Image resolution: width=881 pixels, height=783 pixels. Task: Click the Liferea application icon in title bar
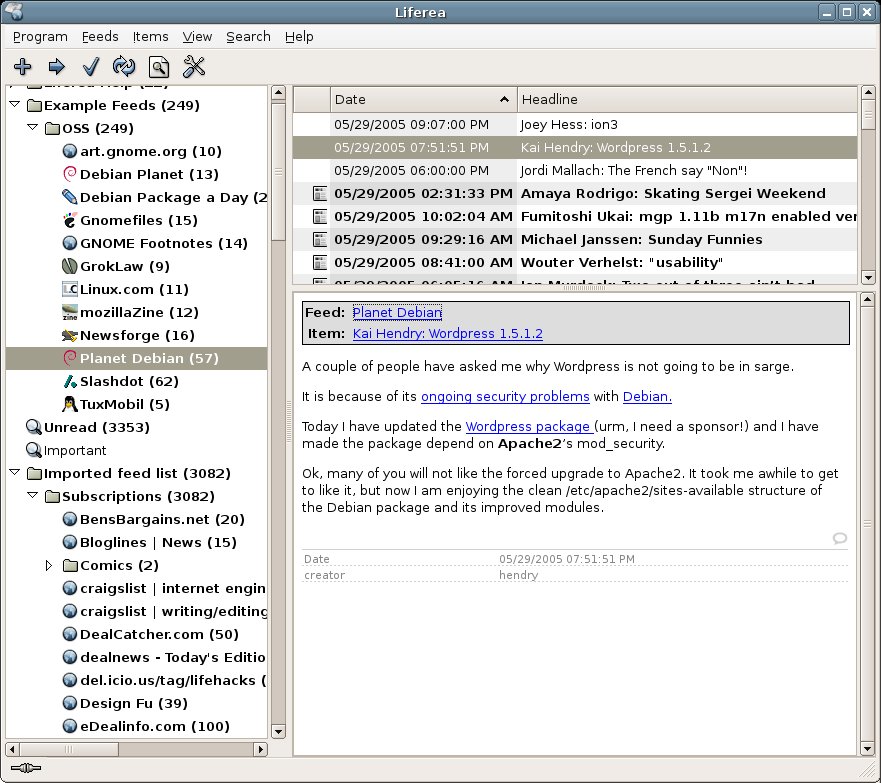(13, 11)
